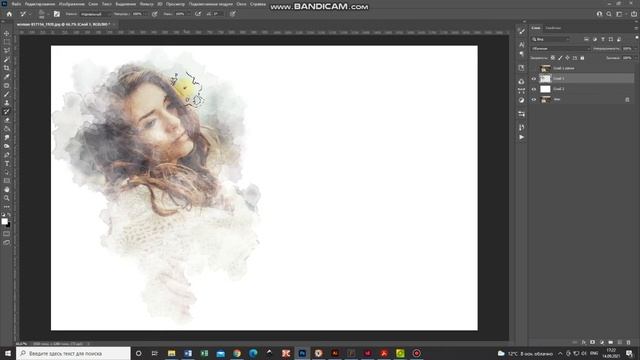Toggle lock image pixels brush icon
The width and height of the screenshot is (640, 360).
(560, 58)
